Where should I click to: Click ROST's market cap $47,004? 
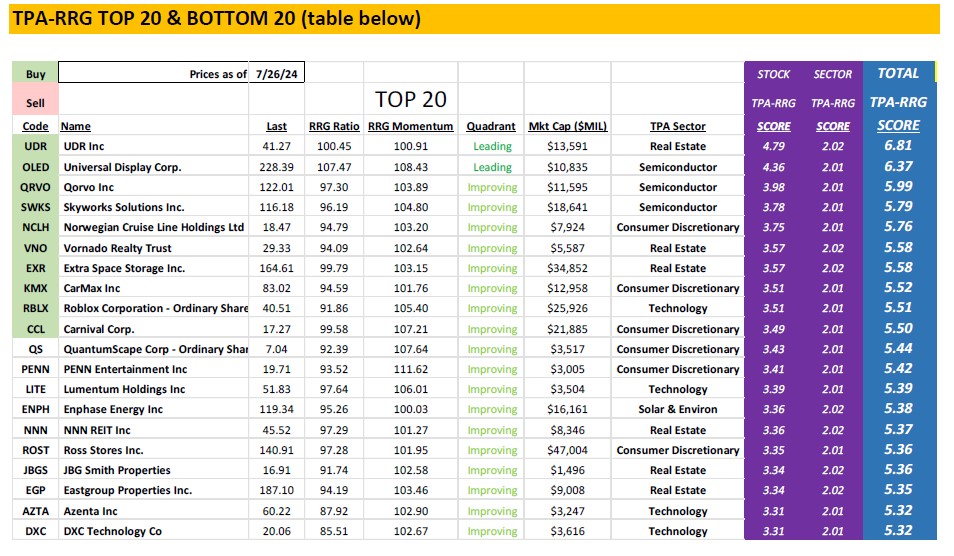pos(567,450)
